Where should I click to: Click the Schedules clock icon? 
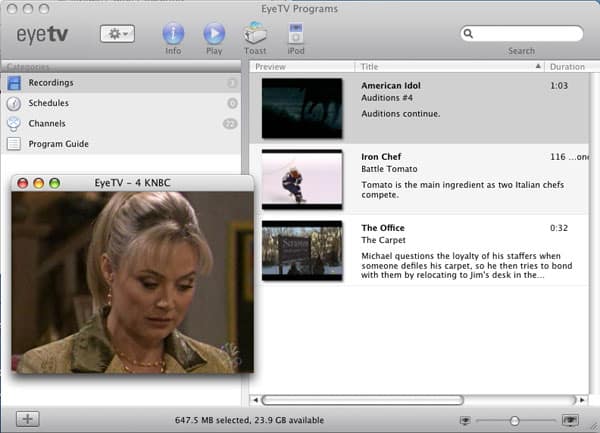pyautogui.click(x=14, y=103)
